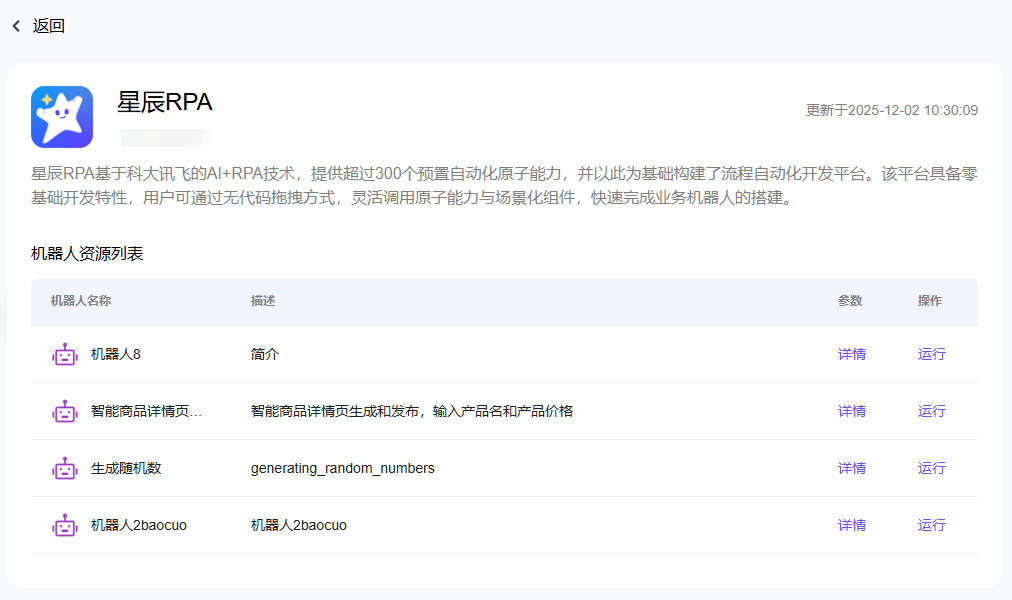Run the 机器人8 robot

(931, 354)
